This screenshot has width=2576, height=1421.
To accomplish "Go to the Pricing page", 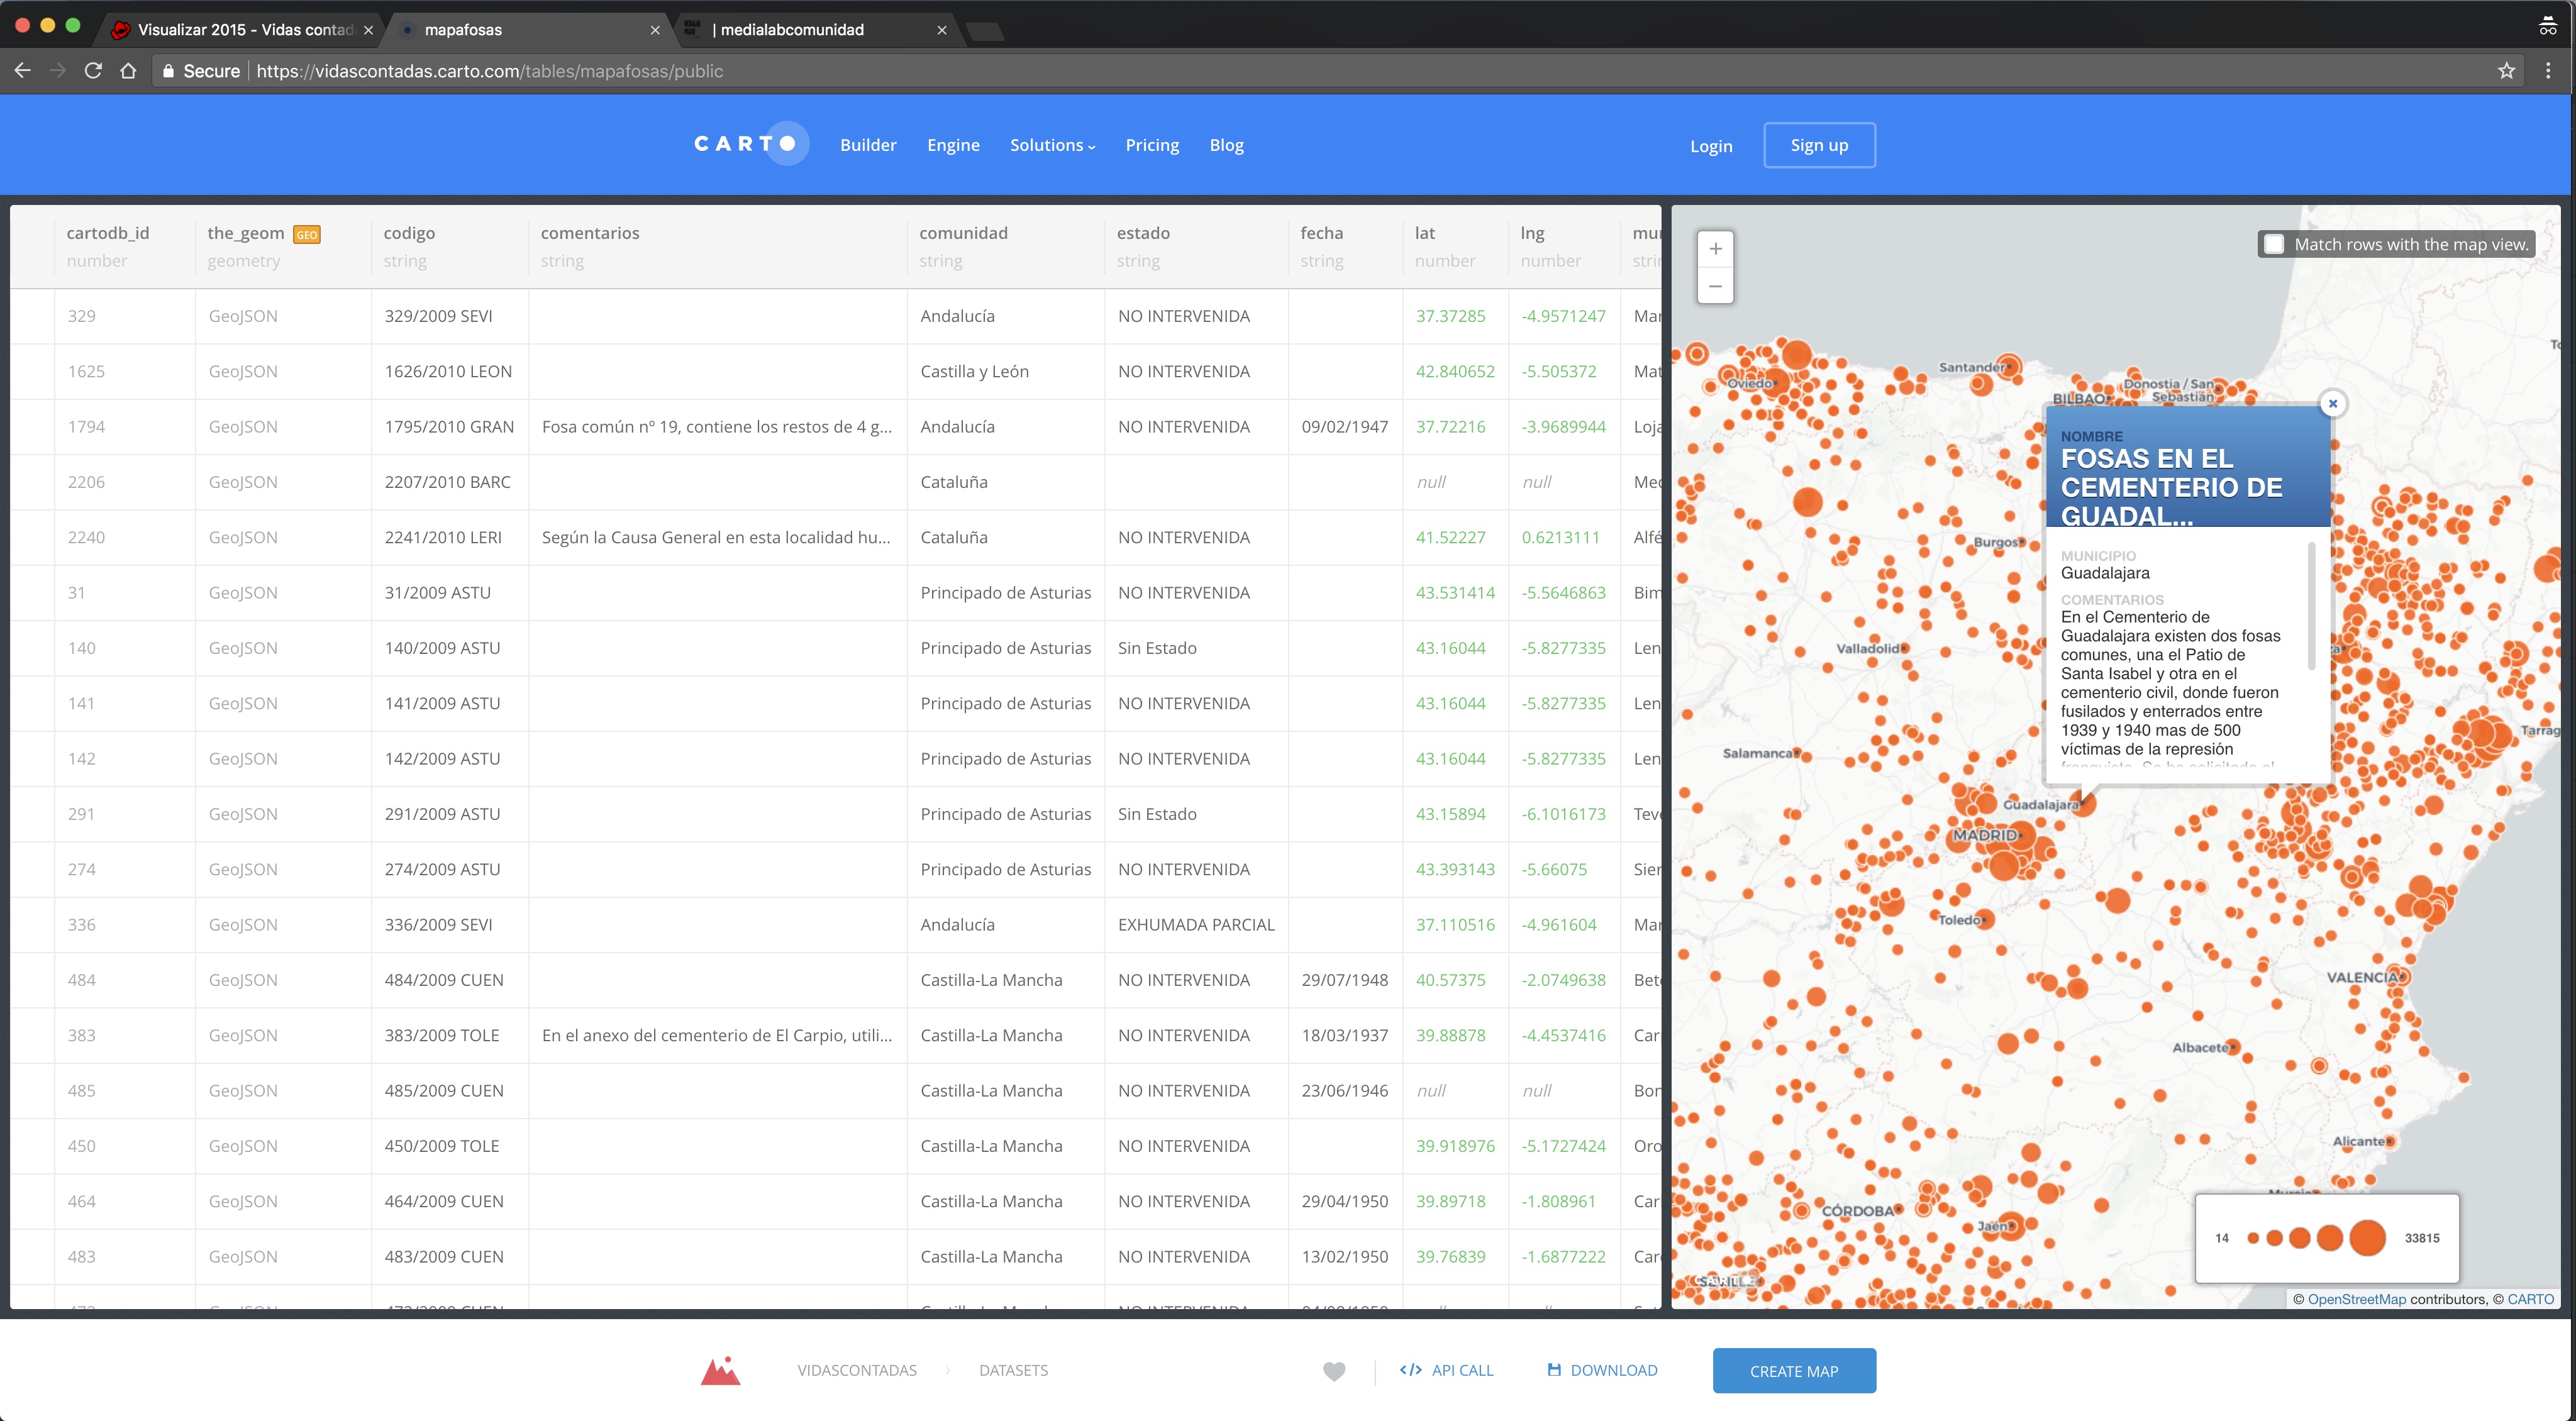I will 1152,145.
